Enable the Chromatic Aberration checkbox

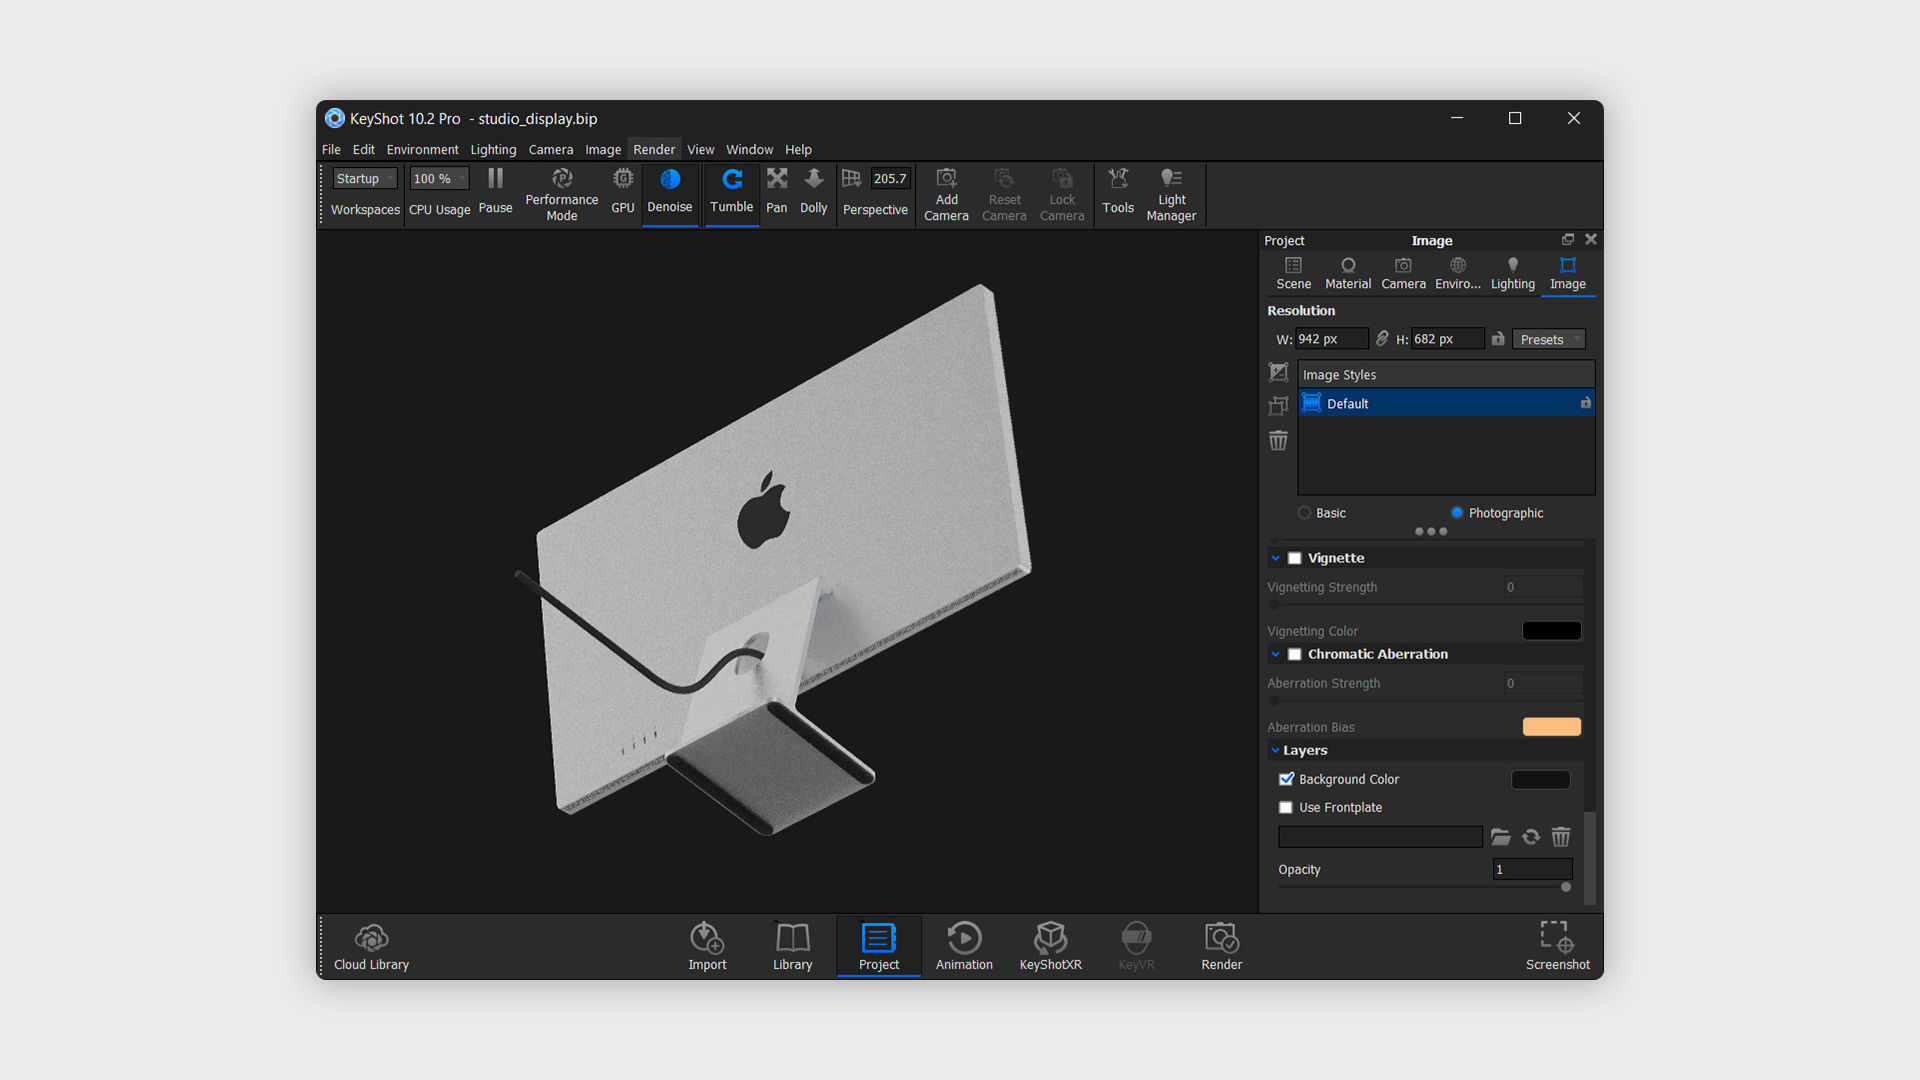(1295, 654)
